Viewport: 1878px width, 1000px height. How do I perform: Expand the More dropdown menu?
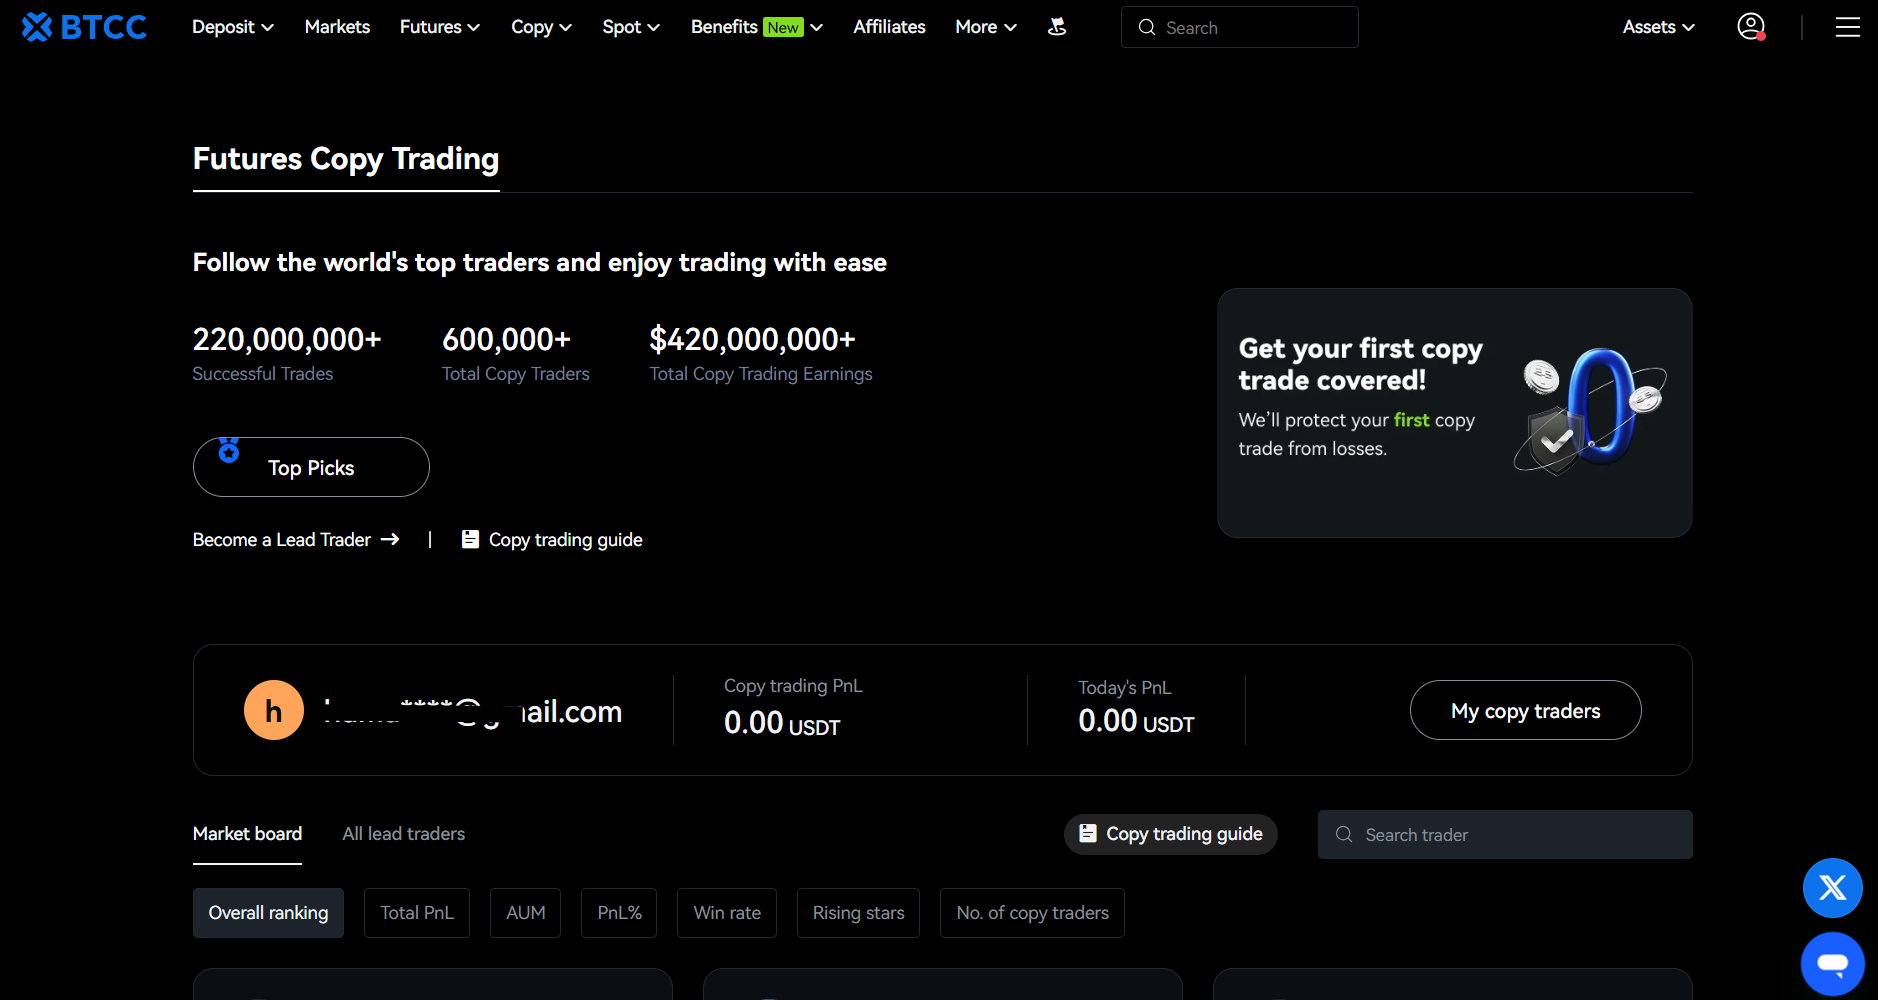[x=986, y=27]
